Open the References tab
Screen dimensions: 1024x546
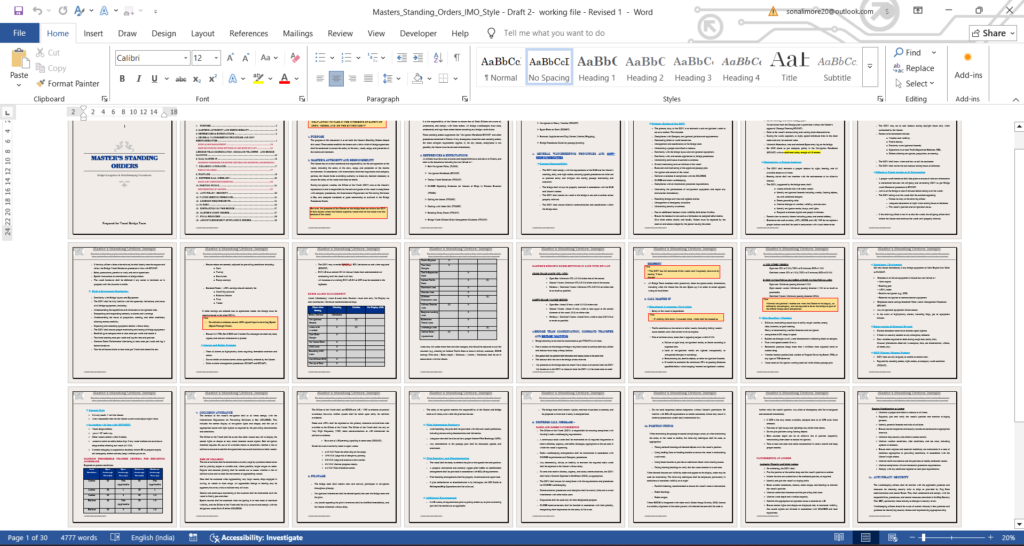[248, 33]
